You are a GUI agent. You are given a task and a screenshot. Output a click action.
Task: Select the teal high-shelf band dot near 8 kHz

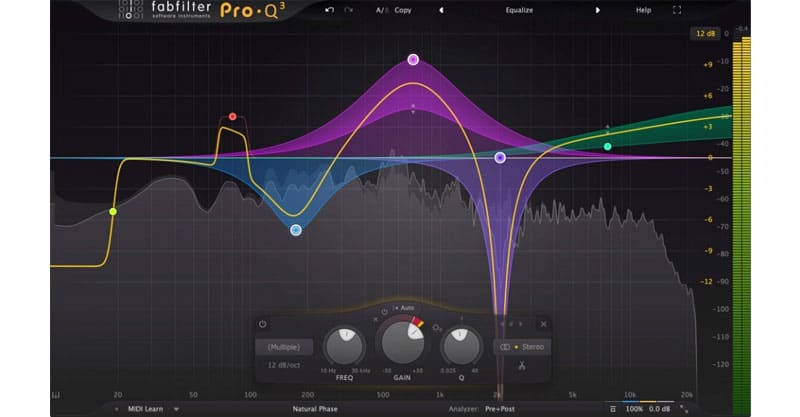(x=608, y=146)
